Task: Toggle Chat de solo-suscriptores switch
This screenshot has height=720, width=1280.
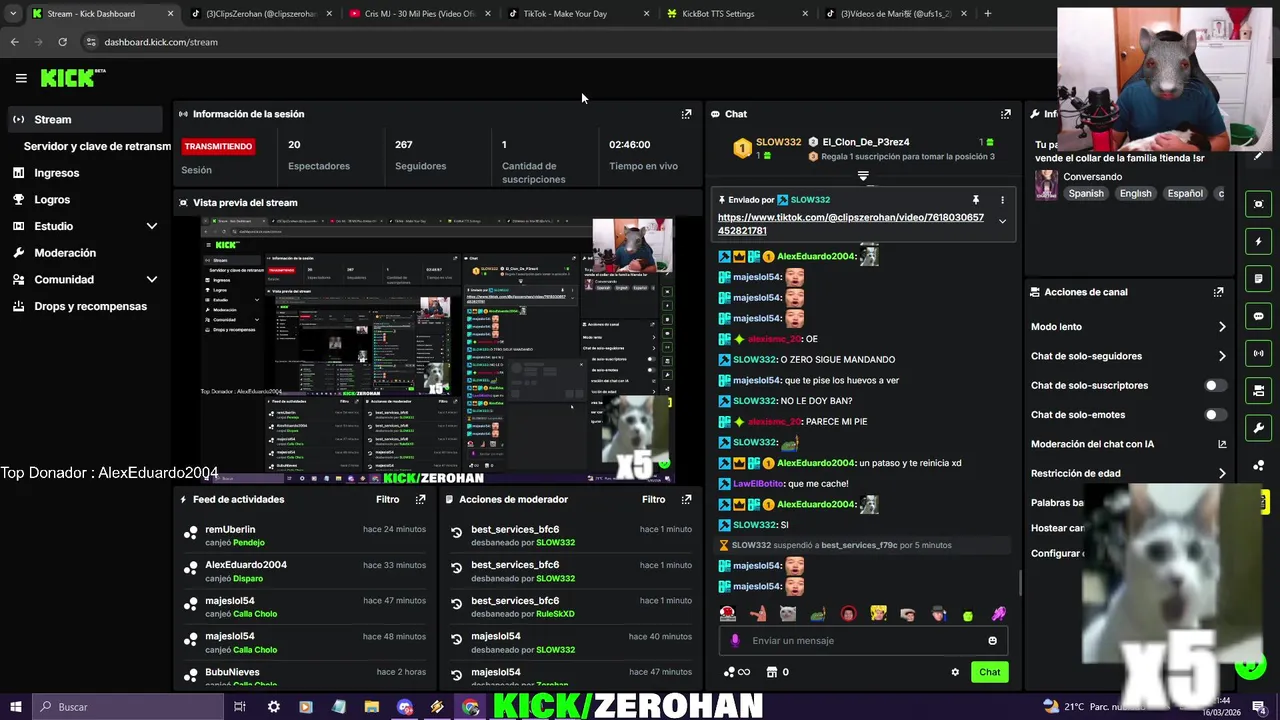Action: [x=1215, y=385]
